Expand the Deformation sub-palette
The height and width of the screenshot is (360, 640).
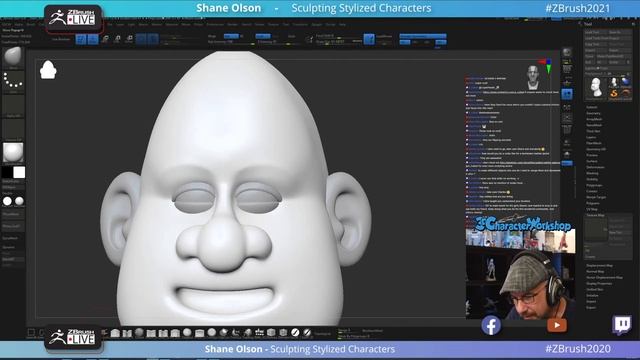click(595, 167)
